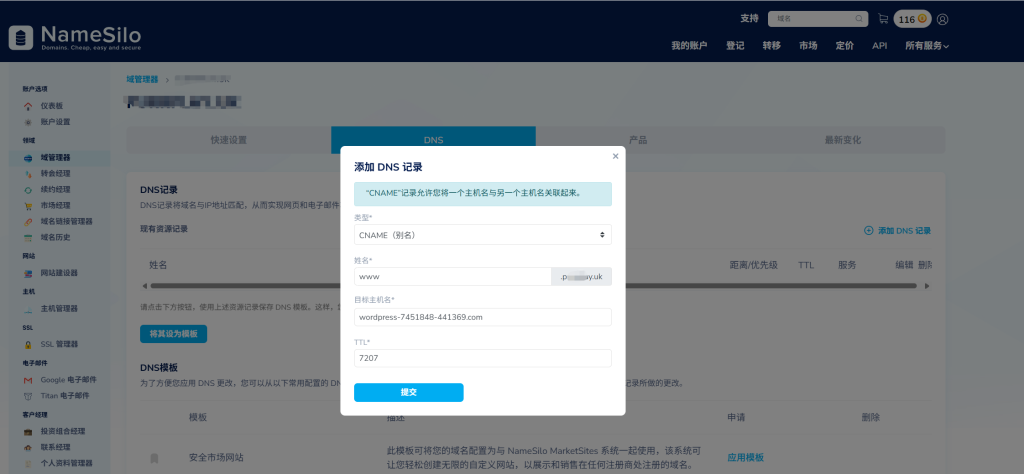Click the records table horizontal scrollbar
The image size is (1024, 474).
[534, 286]
